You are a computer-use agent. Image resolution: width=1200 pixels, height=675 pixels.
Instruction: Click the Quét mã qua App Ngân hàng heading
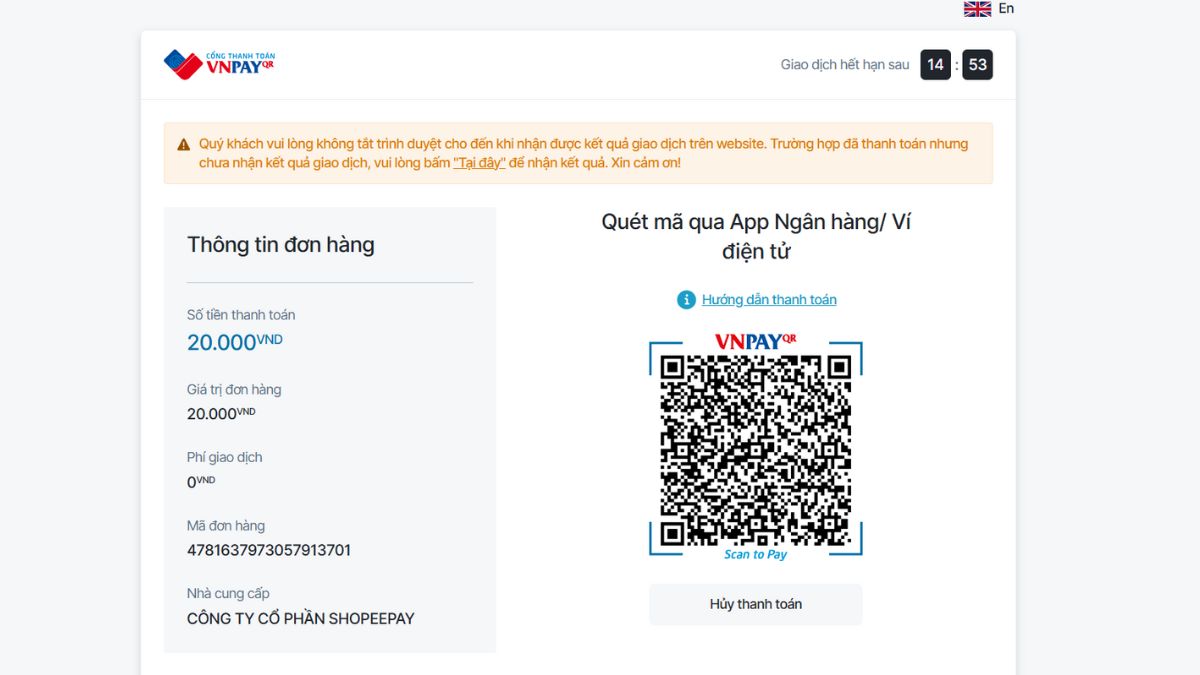pyautogui.click(x=756, y=236)
